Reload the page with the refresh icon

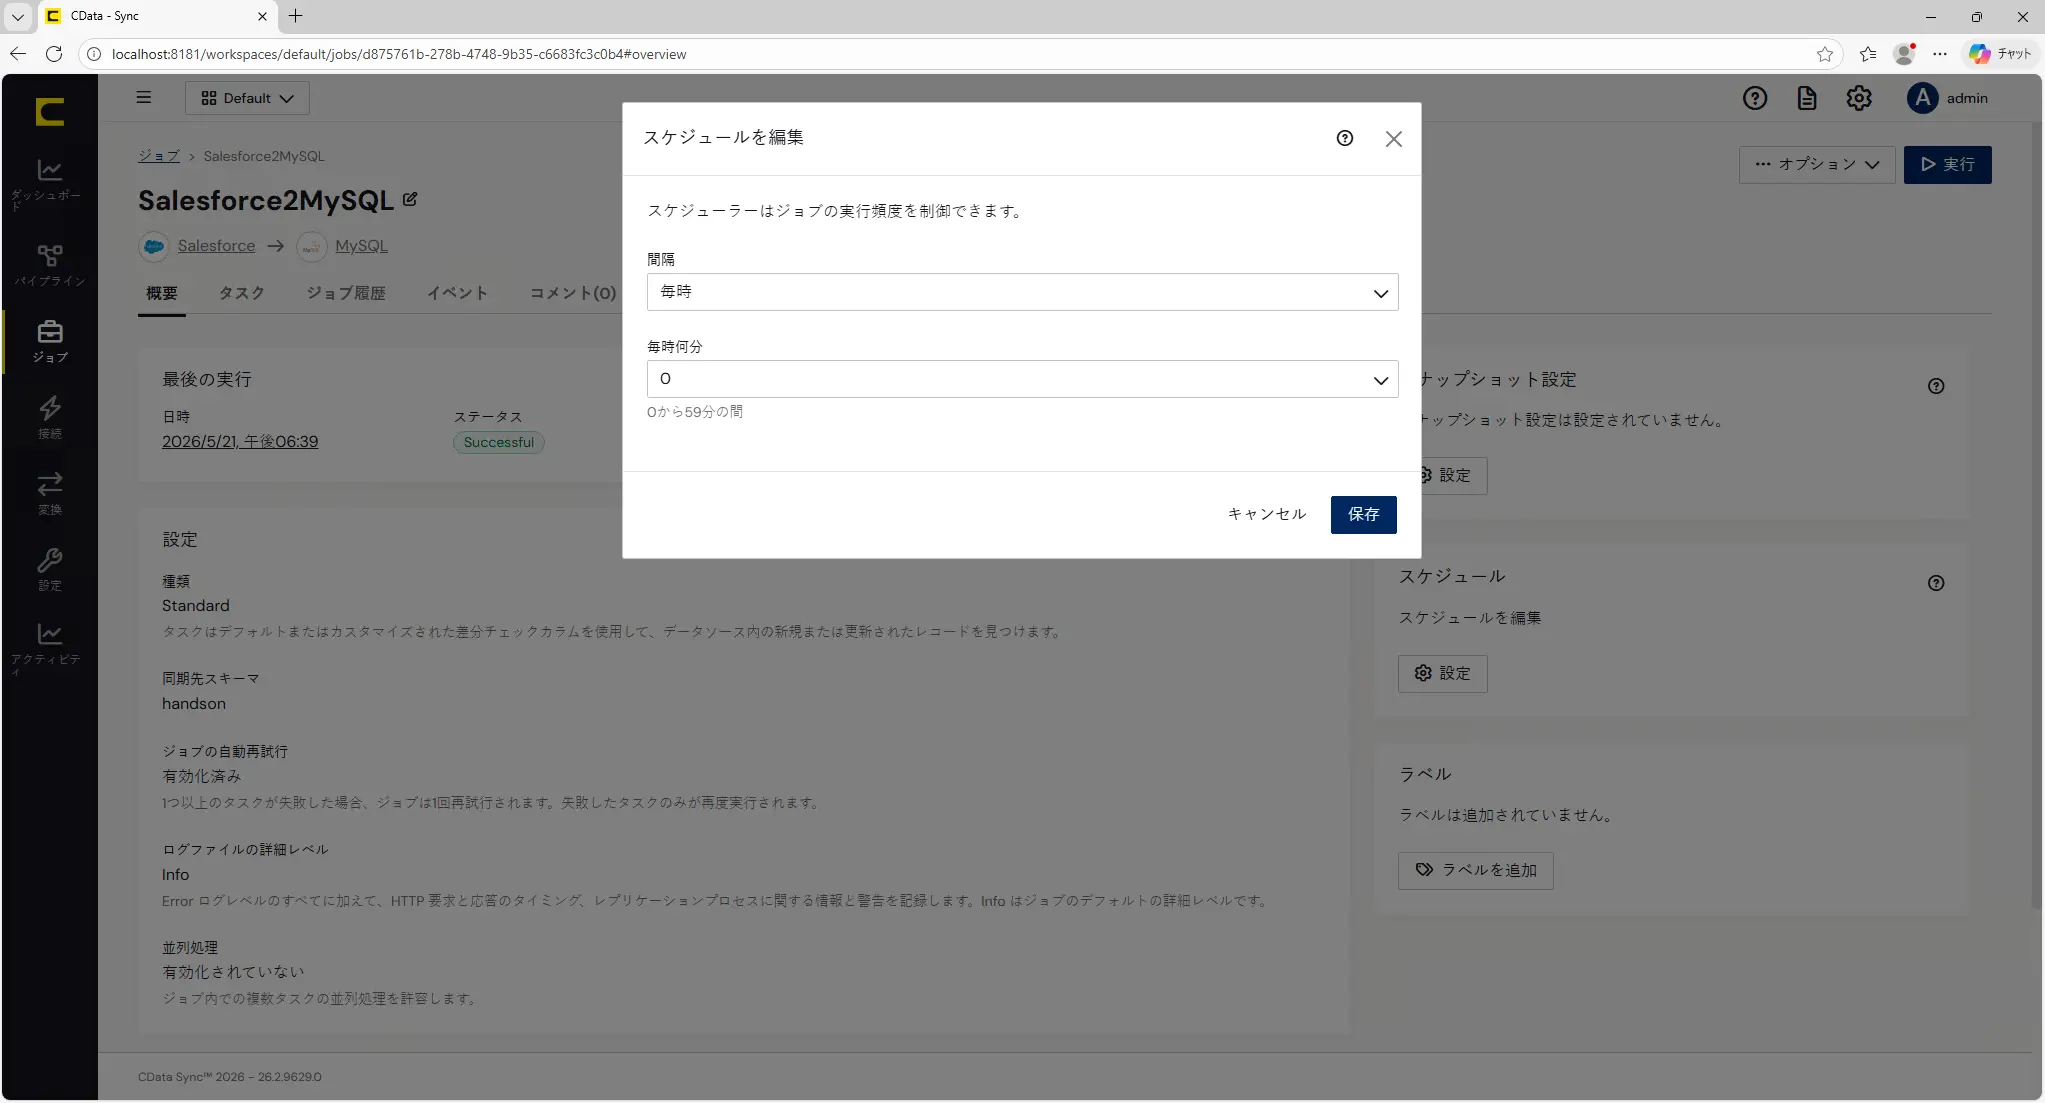pyautogui.click(x=54, y=54)
